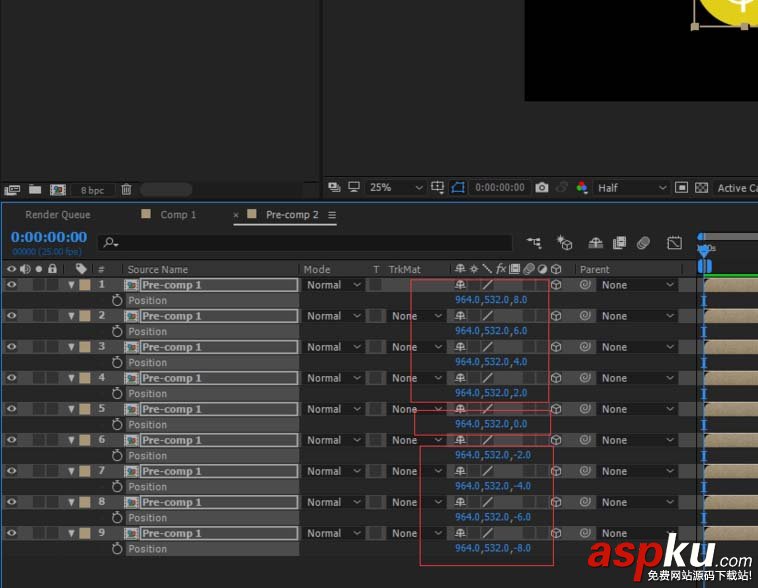Toggle the 3D layer switch on layer 5

[556, 409]
